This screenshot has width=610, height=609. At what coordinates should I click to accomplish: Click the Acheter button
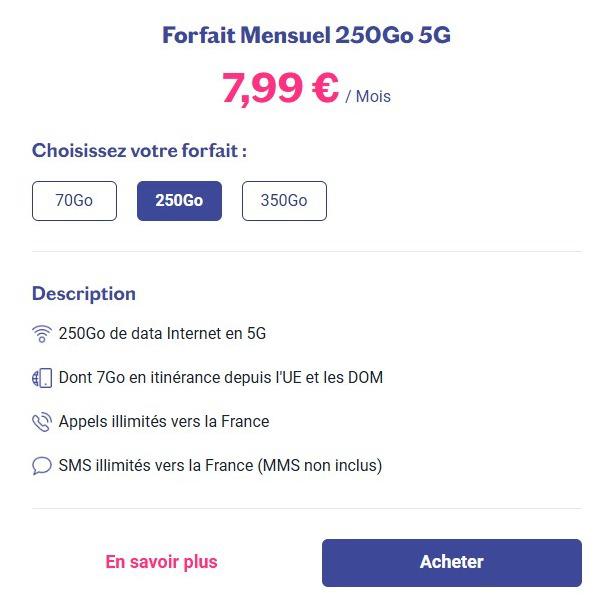tap(452, 563)
